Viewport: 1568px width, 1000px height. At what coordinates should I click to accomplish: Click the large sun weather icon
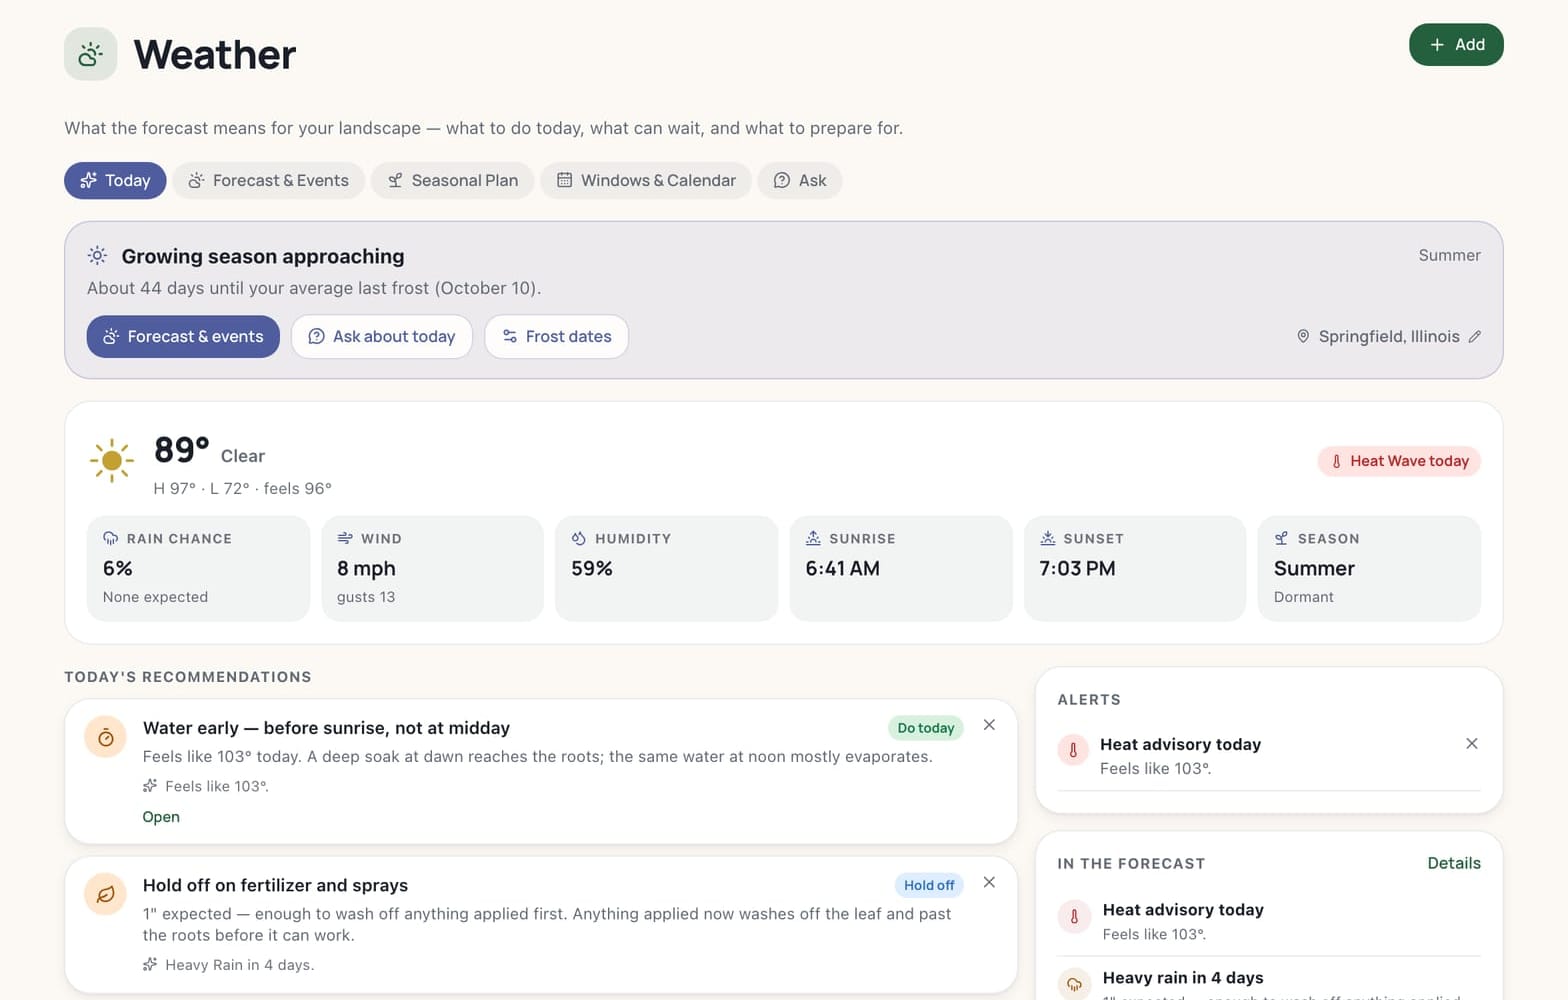pyautogui.click(x=112, y=461)
